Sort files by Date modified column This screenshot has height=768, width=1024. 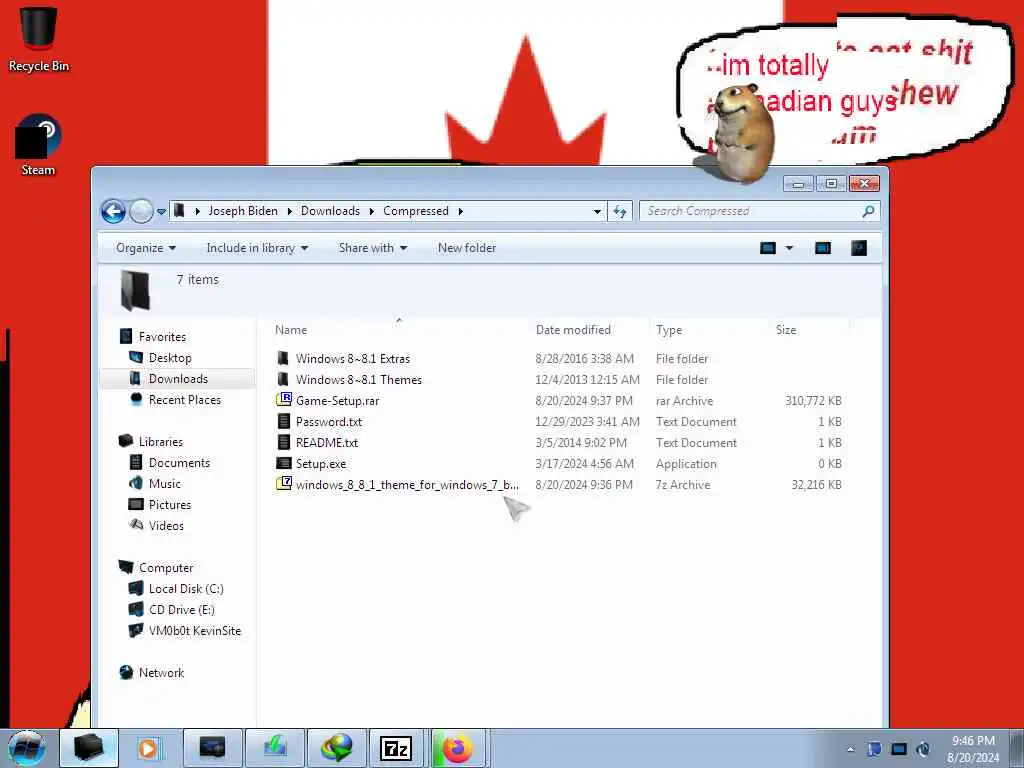573,330
